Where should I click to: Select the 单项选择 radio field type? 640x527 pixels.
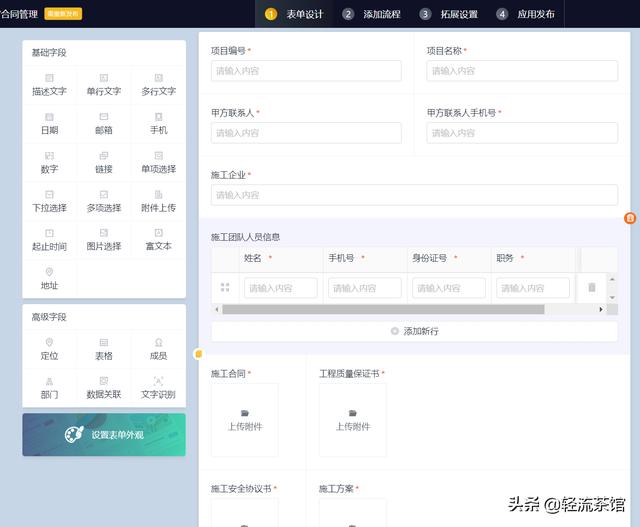click(158, 162)
